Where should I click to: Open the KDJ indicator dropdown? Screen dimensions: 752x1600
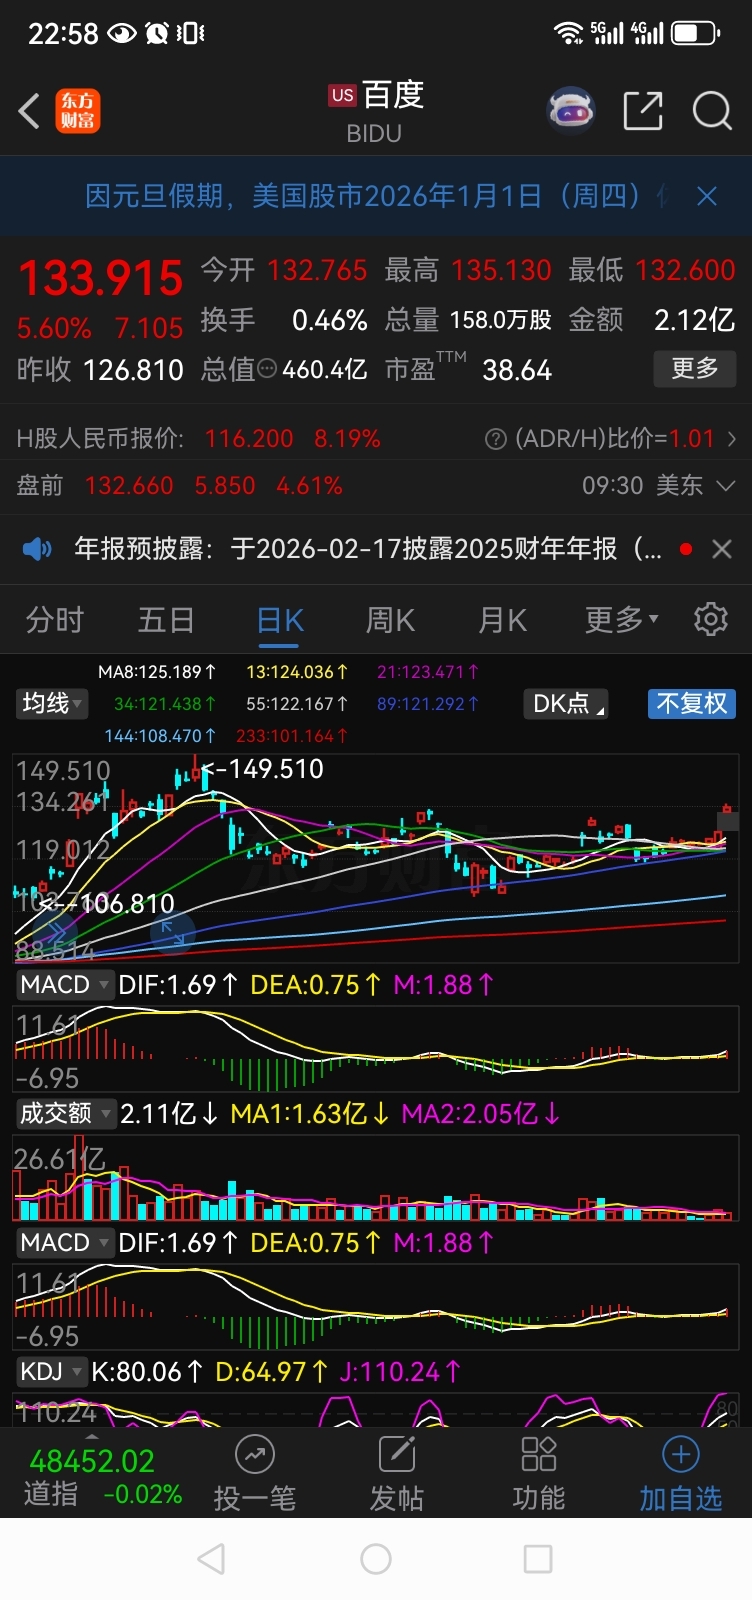pos(51,1372)
